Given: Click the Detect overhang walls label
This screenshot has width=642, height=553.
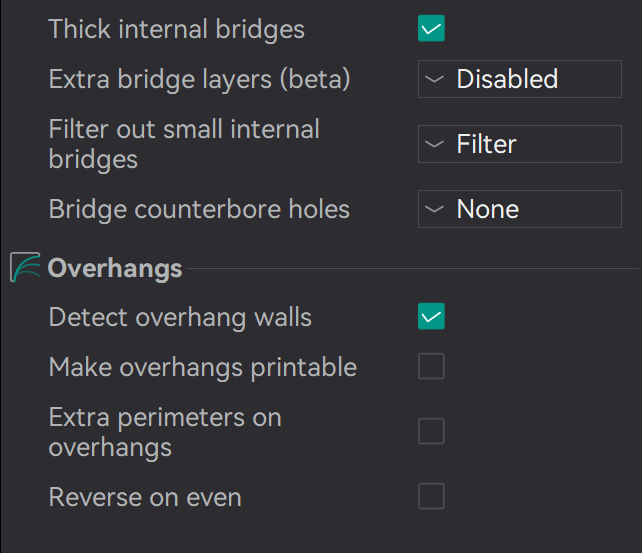Looking at the screenshot, I should pyautogui.click(x=180, y=317).
